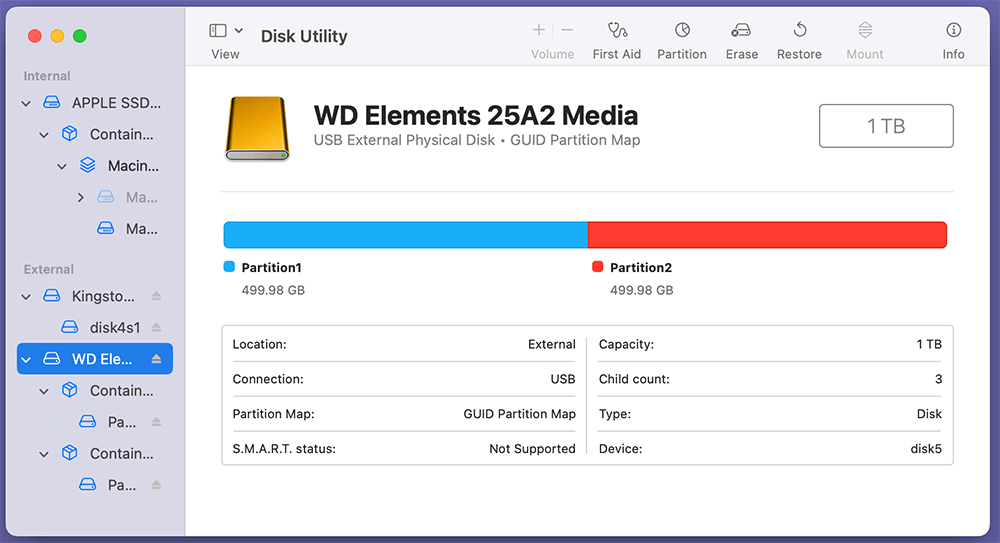Collapse first Contain... under WD Elements
The image size is (1000, 543).
44,391
